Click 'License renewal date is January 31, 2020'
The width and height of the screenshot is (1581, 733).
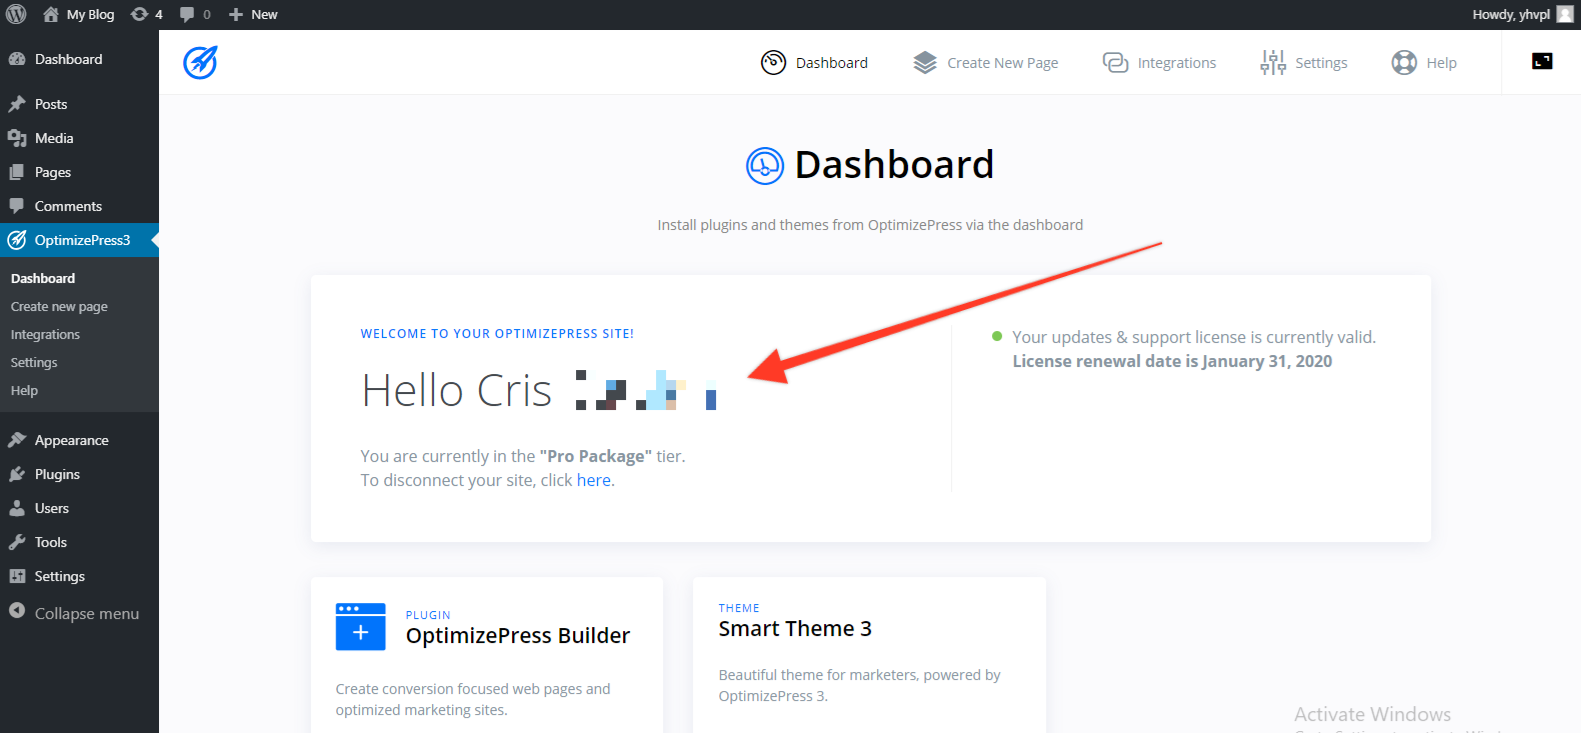pos(1172,361)
